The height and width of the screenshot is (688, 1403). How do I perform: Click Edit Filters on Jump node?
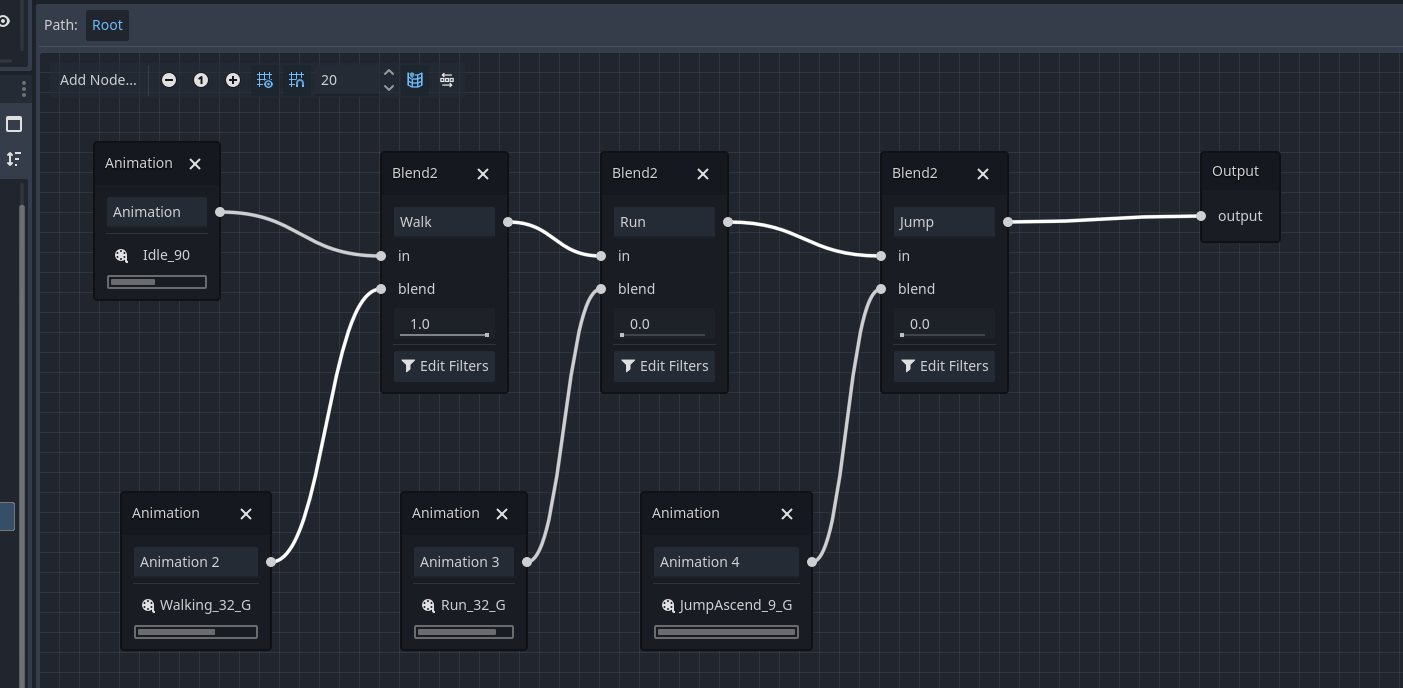click(944, 366)
